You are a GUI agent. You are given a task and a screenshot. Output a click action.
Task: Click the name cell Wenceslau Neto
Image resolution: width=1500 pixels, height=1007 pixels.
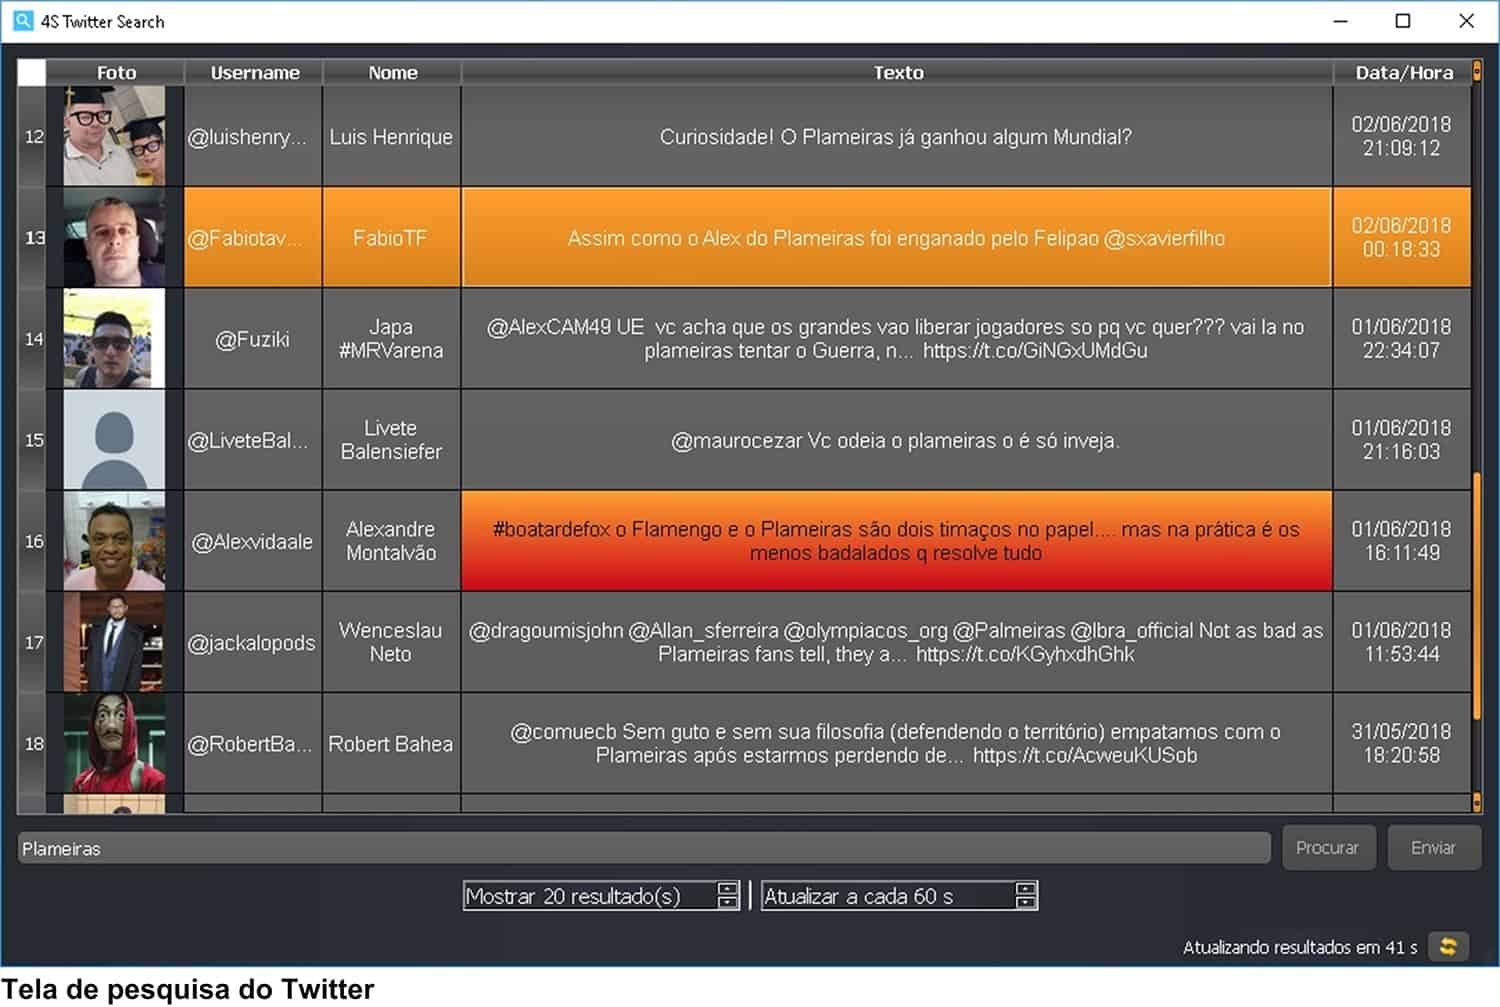click(391, 643)
